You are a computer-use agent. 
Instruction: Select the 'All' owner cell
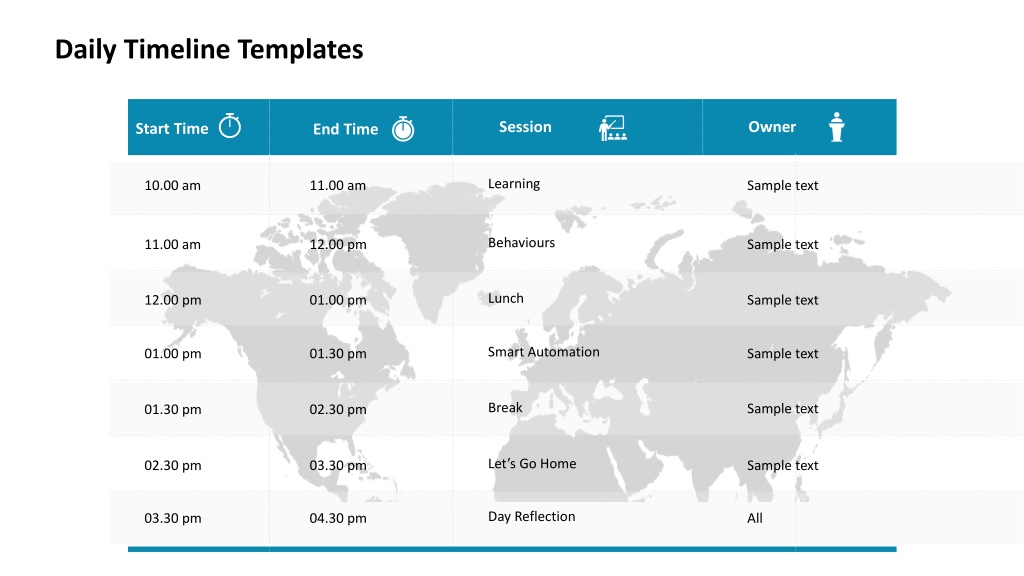click(x=755, y=519)
